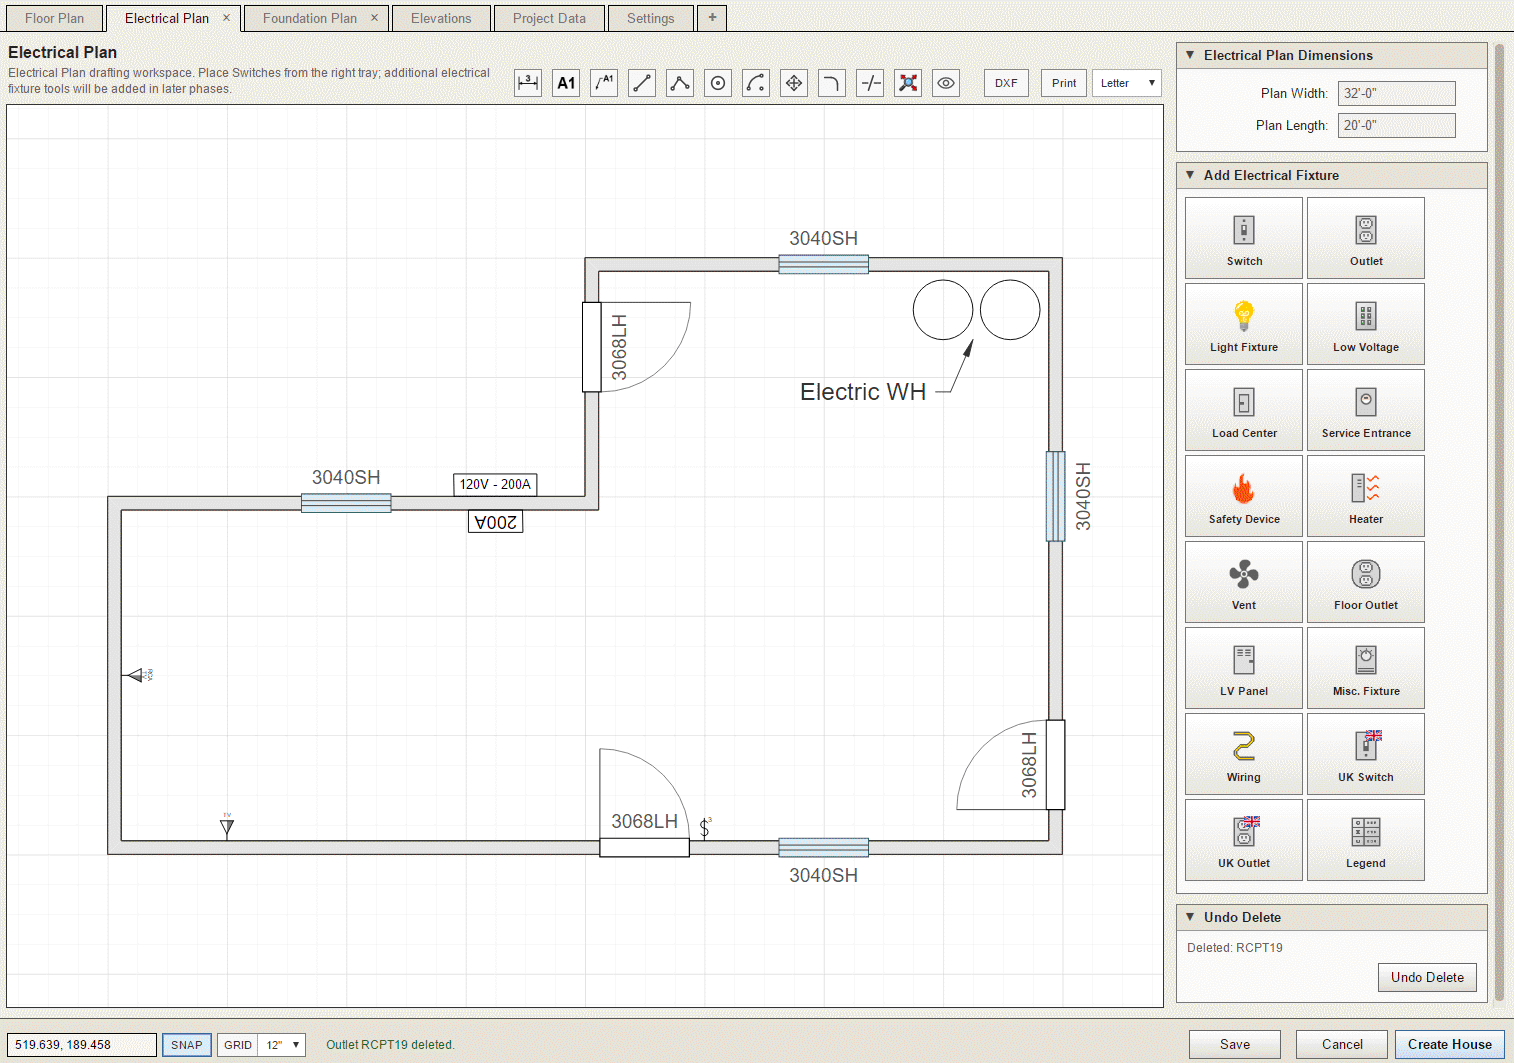Add a Safety Device fixture
This screenshot has width=1514, height=1063.
(x=1244, y=496)
